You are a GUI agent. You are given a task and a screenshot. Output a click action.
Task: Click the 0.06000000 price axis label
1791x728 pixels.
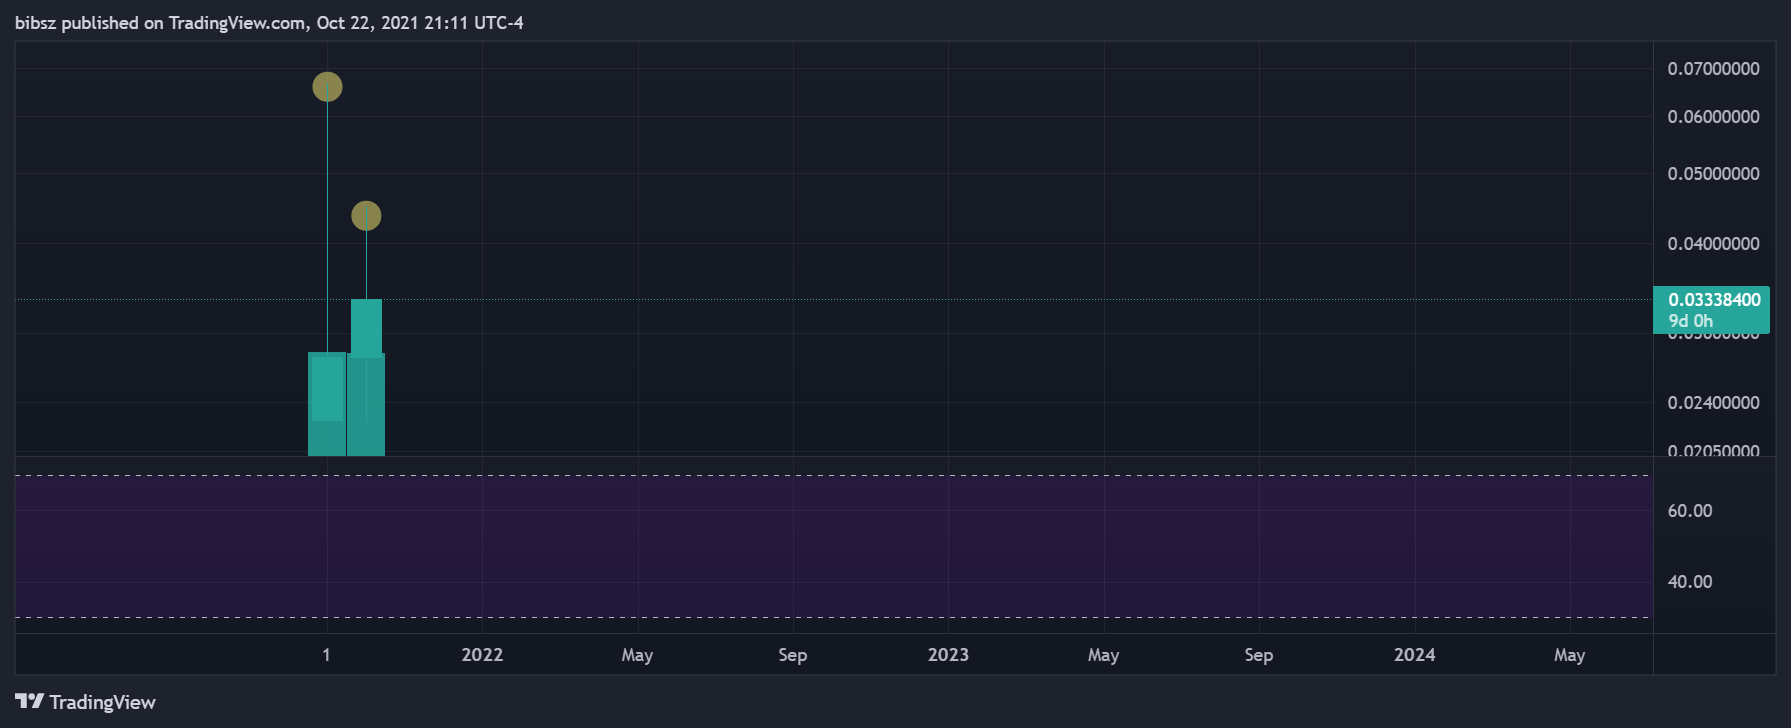pyautogui.click(x=1713, y=117)
